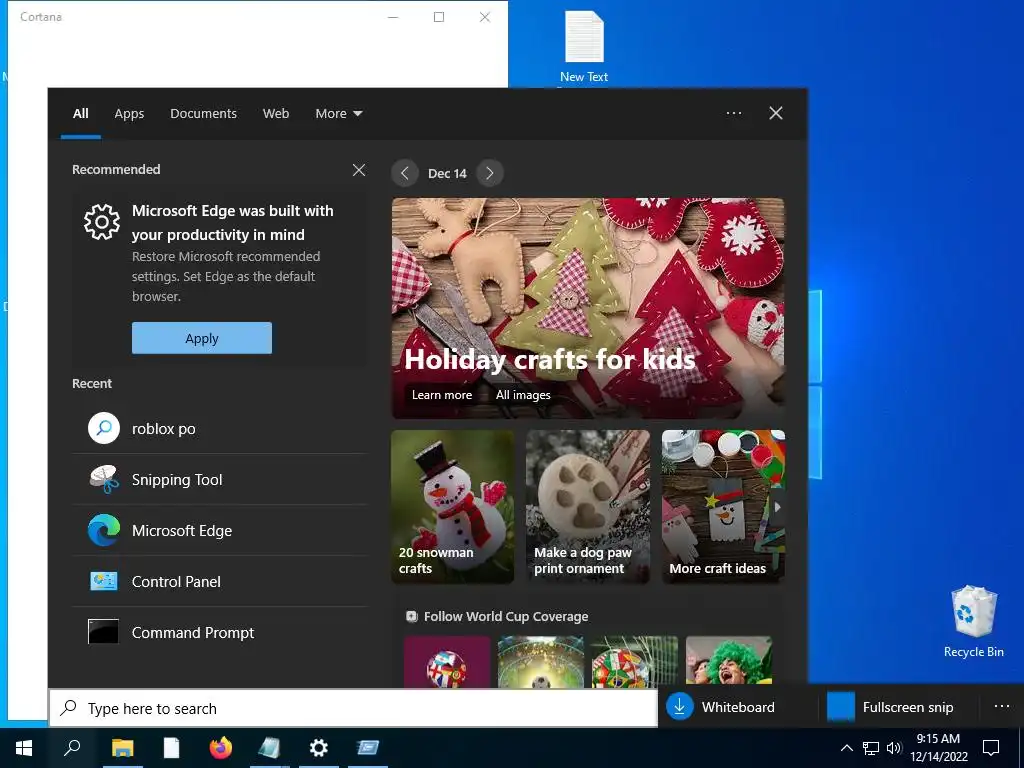Open the search panel options ellipsis
This screenshot has width=1024, height=768.
[734, 113]
